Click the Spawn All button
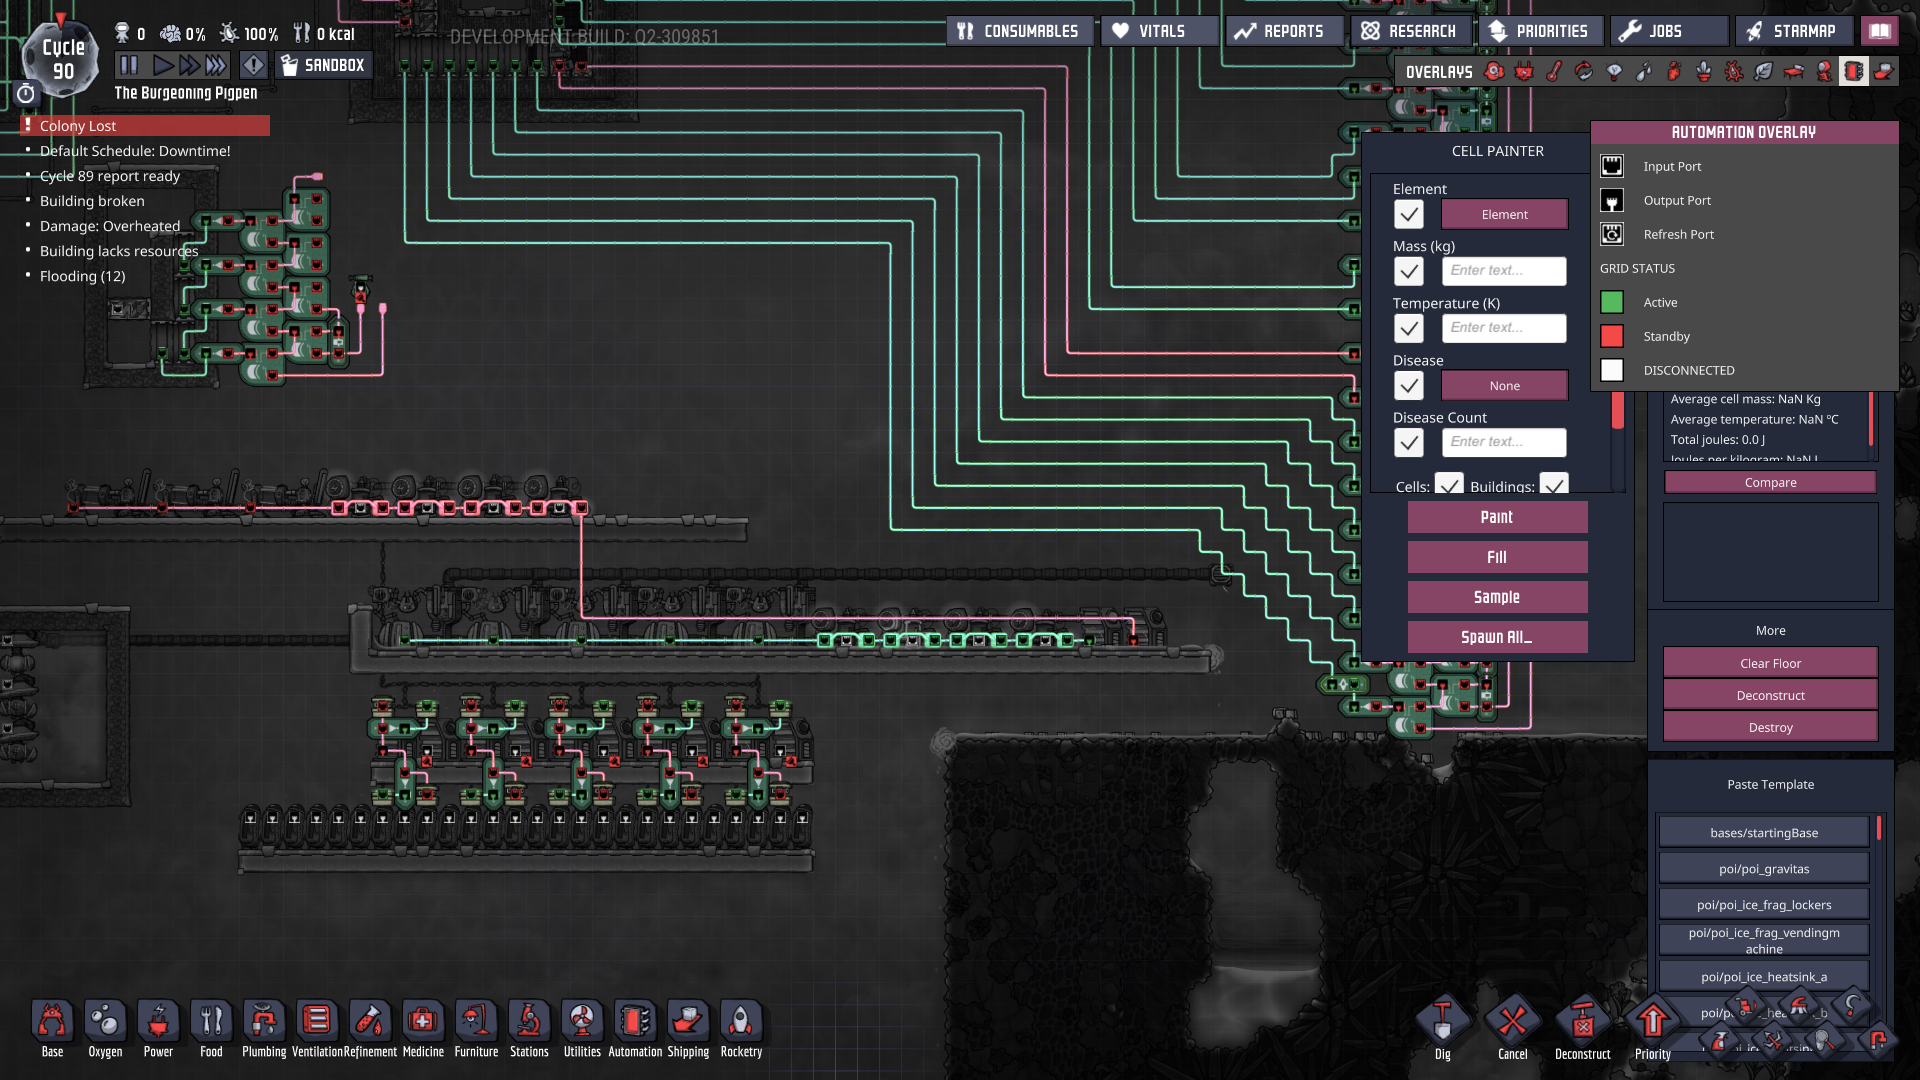This screenshot has width=1920, height=1080. 1497,637
